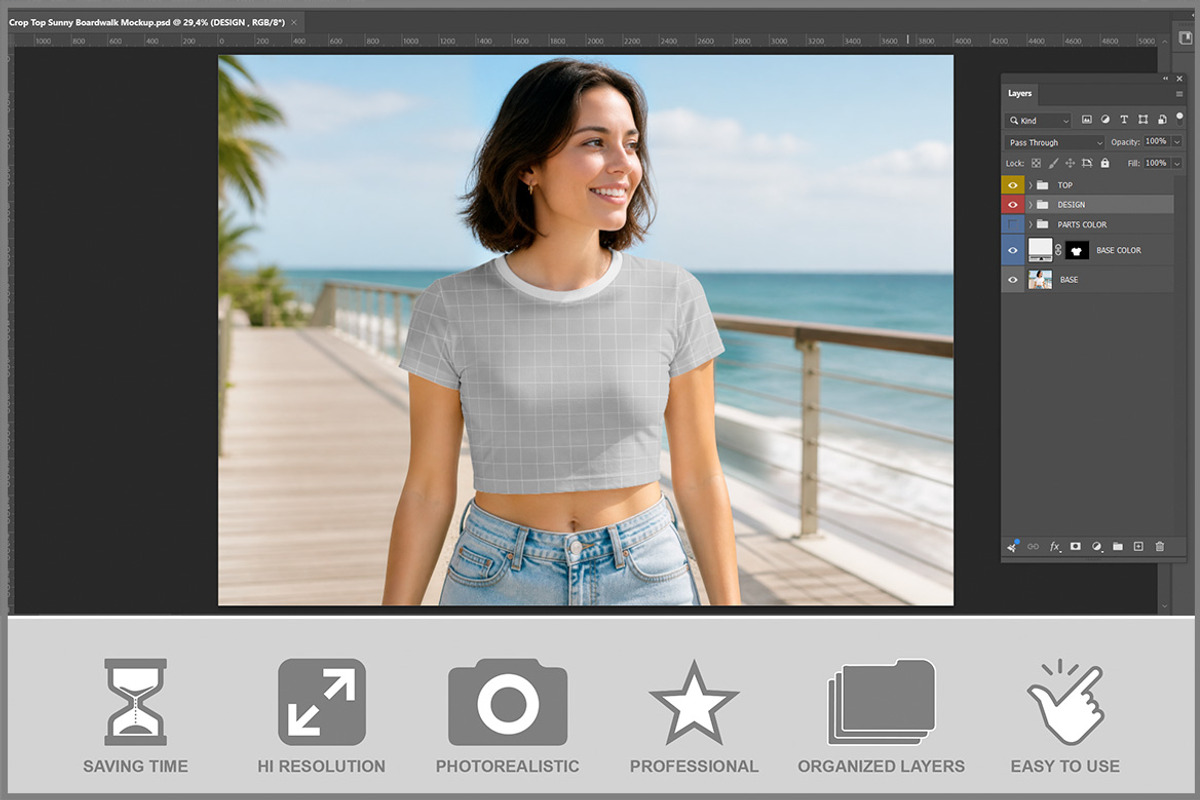This screenshot has width=1200, height=800.
Task: Click the SAVING TIME hourglass icon
Action: [x=136, y=701]
